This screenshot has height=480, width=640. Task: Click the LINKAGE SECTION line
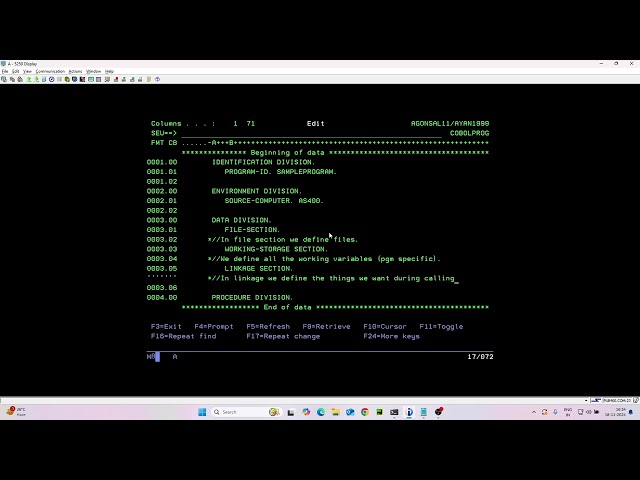coord(259,269)
